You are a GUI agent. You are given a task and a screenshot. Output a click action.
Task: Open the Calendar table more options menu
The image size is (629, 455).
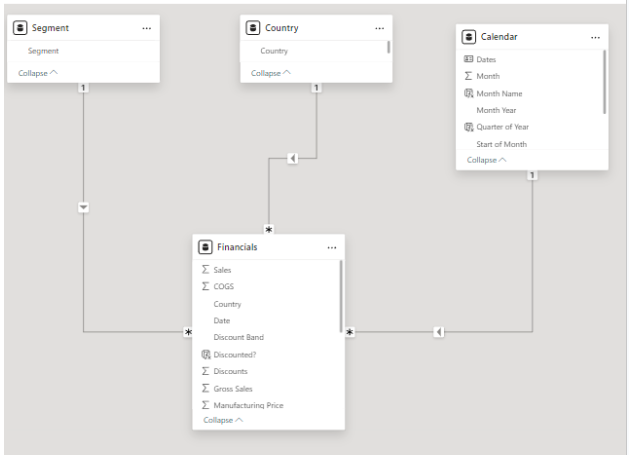pos(595,37)
